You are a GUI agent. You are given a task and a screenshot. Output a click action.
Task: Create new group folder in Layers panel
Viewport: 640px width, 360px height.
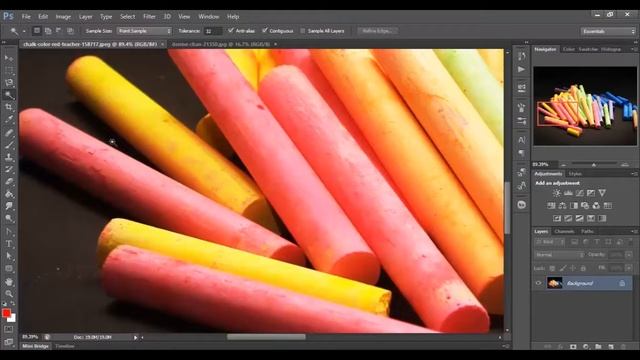pyautogui.click(x=598, y=347)
